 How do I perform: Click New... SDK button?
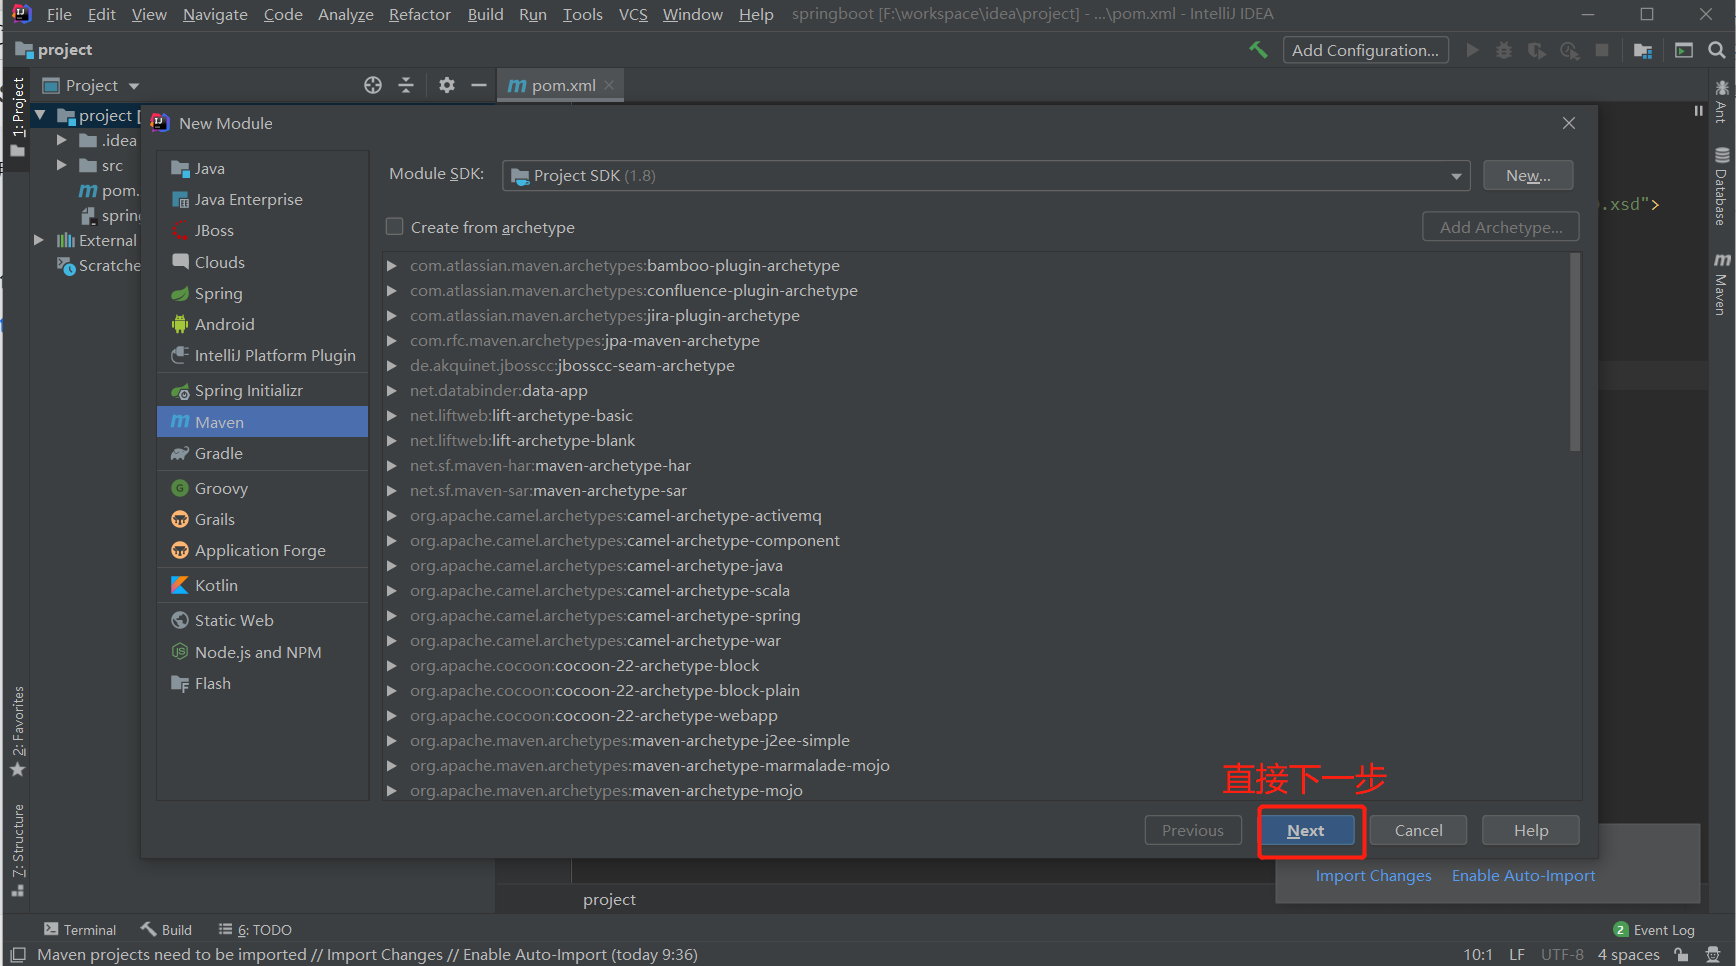[x=1528, y=175]
